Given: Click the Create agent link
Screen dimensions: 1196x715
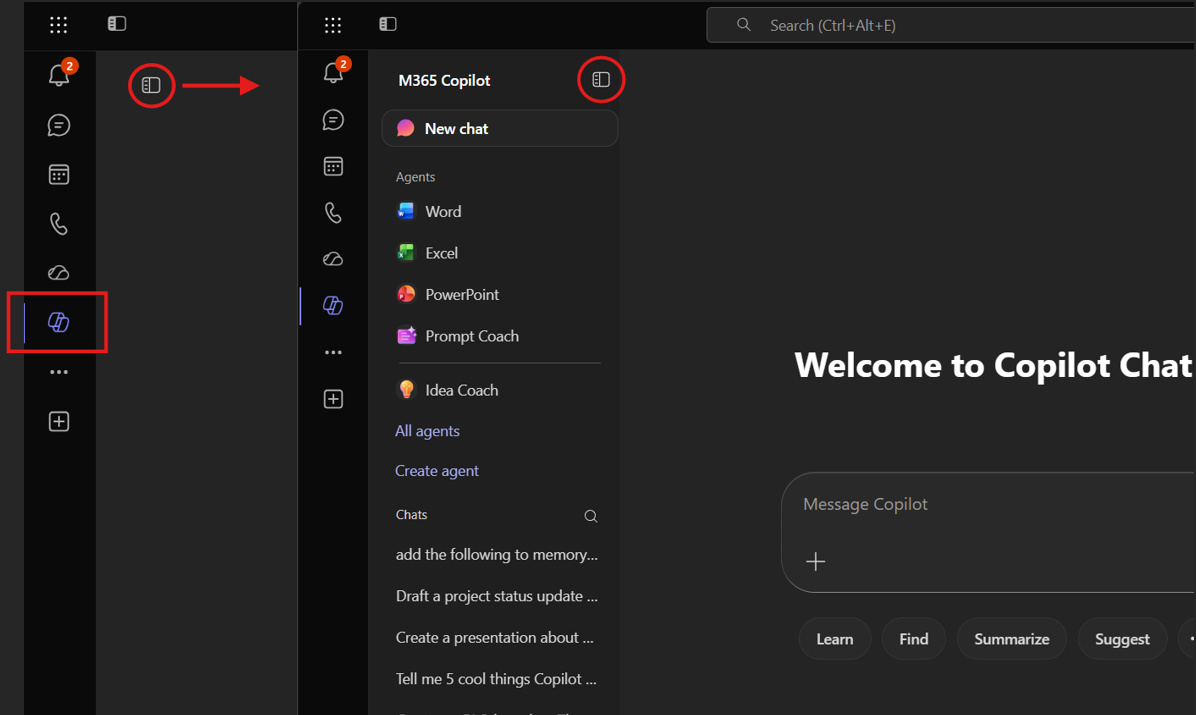Looking at the screenshot, I should 437,471.
